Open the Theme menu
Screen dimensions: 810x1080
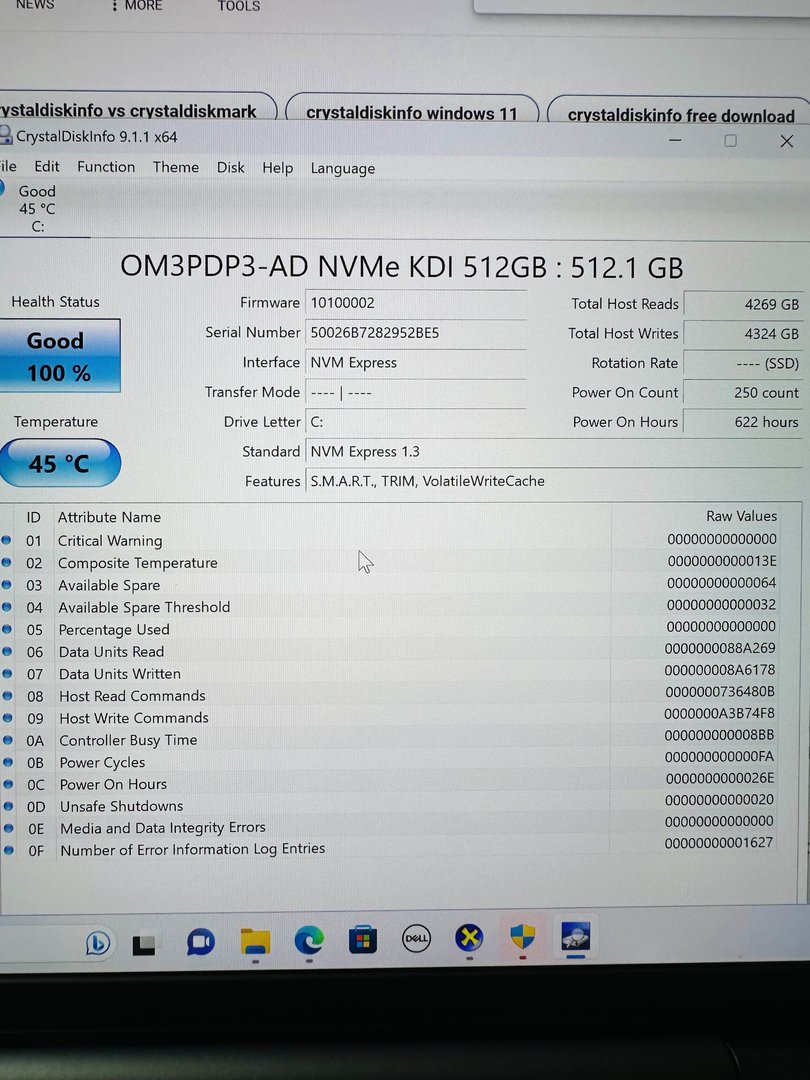coord(176,167)
